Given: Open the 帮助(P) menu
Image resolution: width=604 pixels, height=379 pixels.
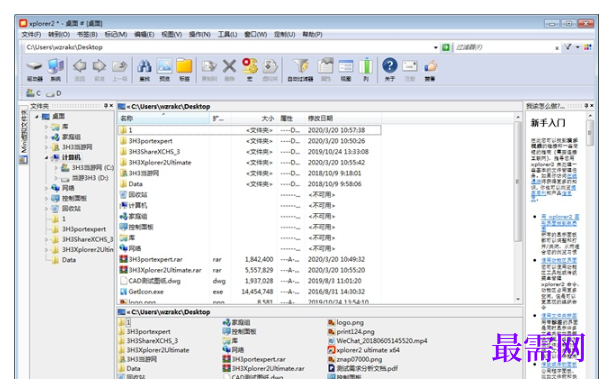Looking at the screenshot, I should coord(312,34).
